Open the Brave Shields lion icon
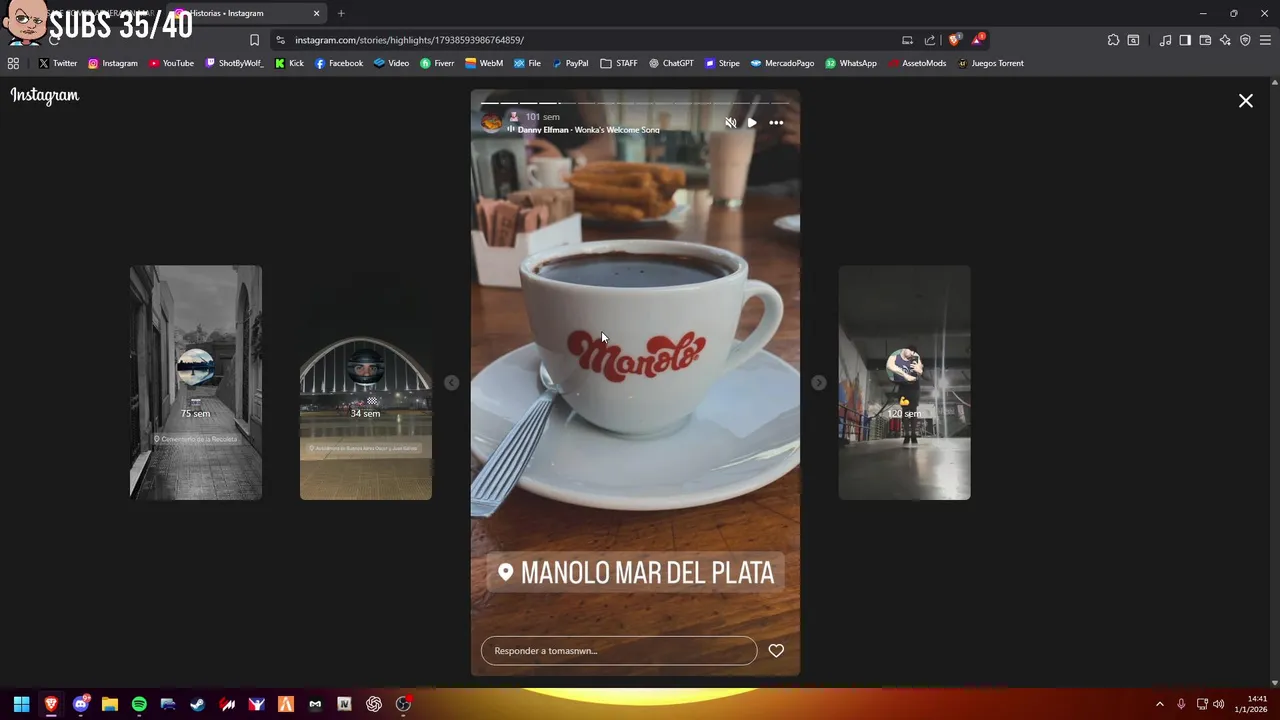Viewport: 1280px width, 720px height. coord(954,40)
